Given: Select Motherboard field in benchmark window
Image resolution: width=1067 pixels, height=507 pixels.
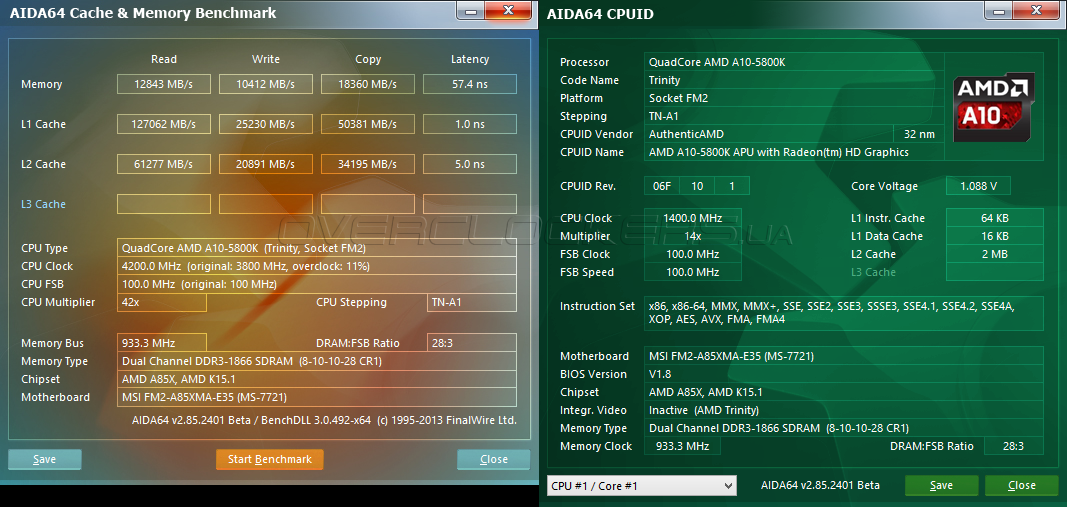Looking at the screenshot, I should pyautogui.click(x=316, y=397).
